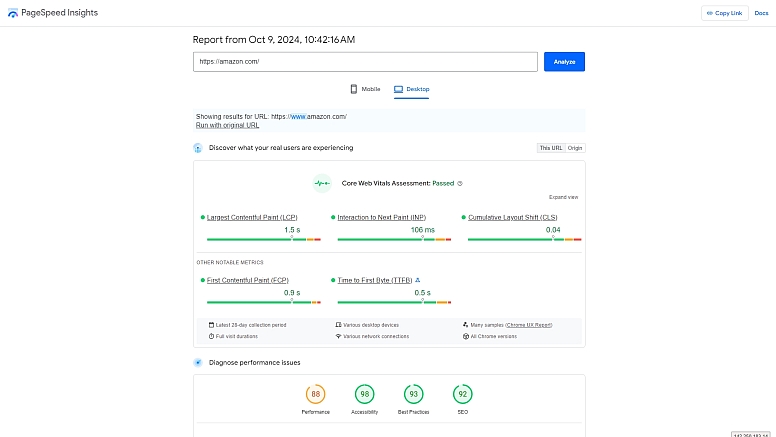Switch to the Mobile tab
The height and width of the screenshot is (437, 776).
point(365,89)
